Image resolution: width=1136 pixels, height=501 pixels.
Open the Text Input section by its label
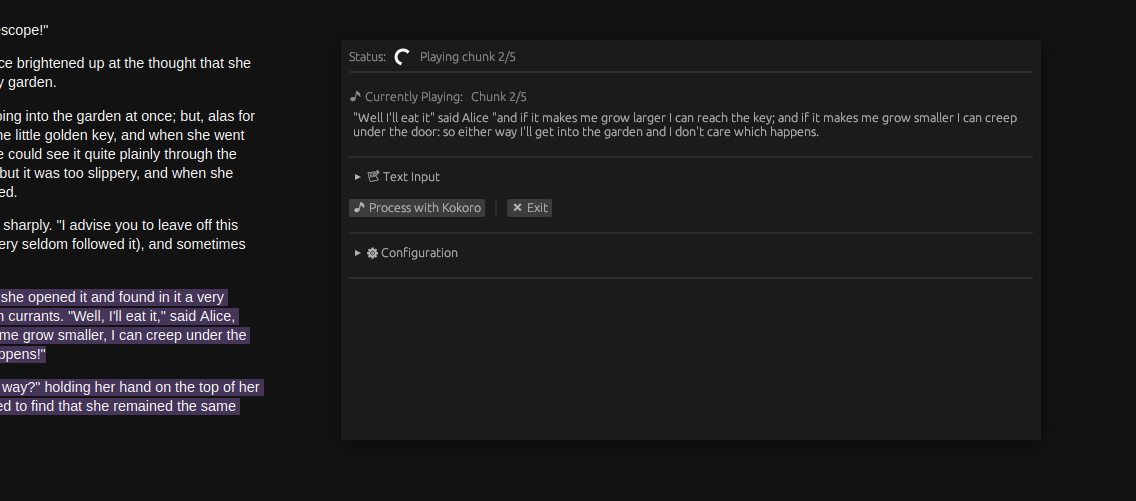coord(411,177)
